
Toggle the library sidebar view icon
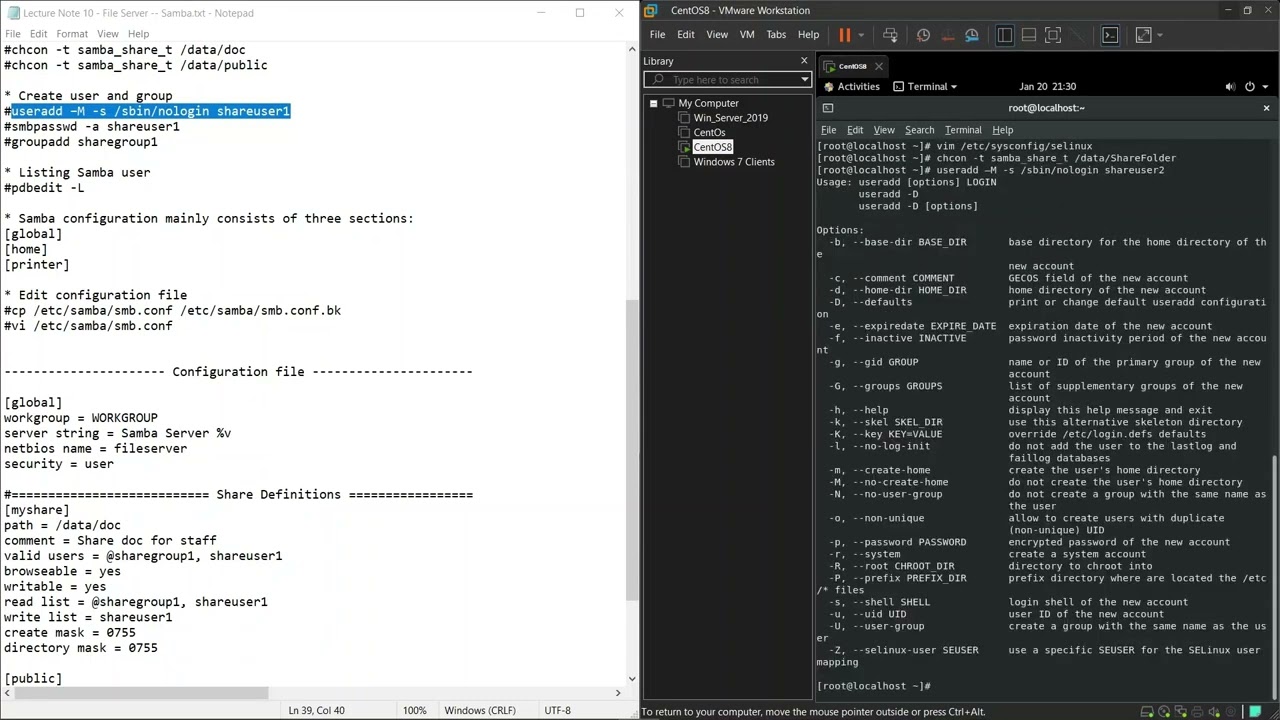tap(1005, 35)
